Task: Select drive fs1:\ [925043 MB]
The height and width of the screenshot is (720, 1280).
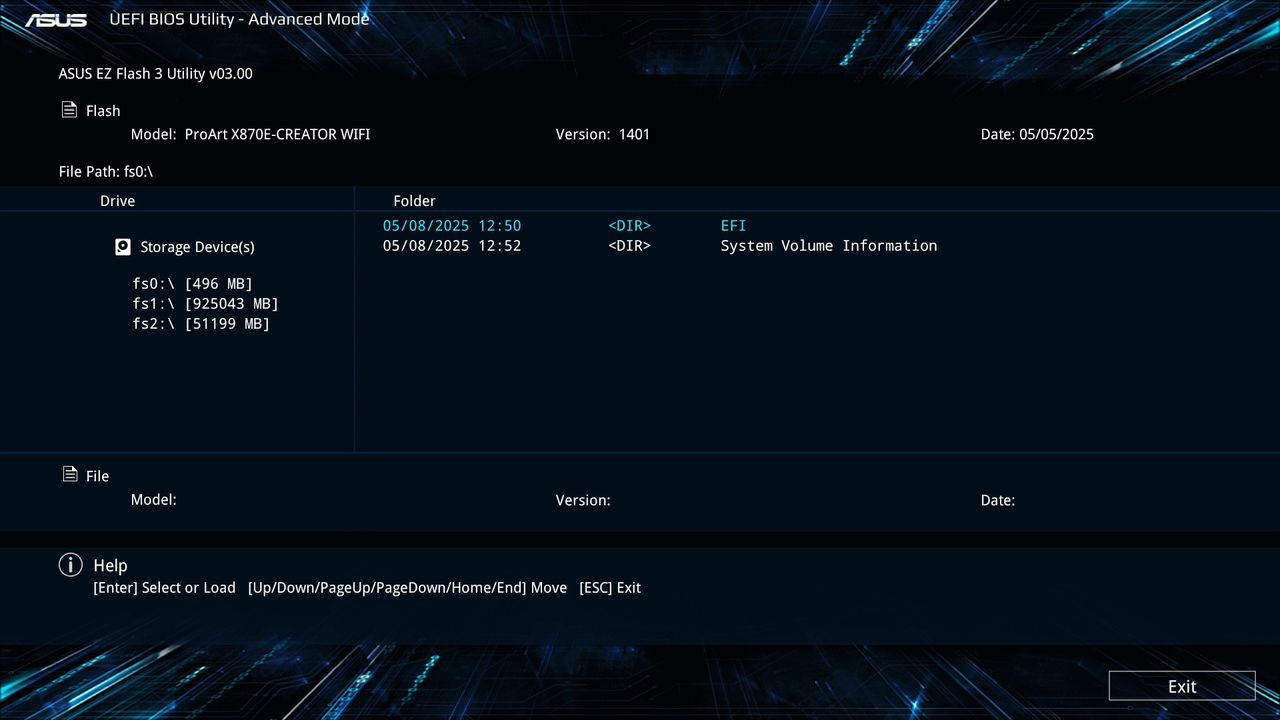Action: (205, 304)
